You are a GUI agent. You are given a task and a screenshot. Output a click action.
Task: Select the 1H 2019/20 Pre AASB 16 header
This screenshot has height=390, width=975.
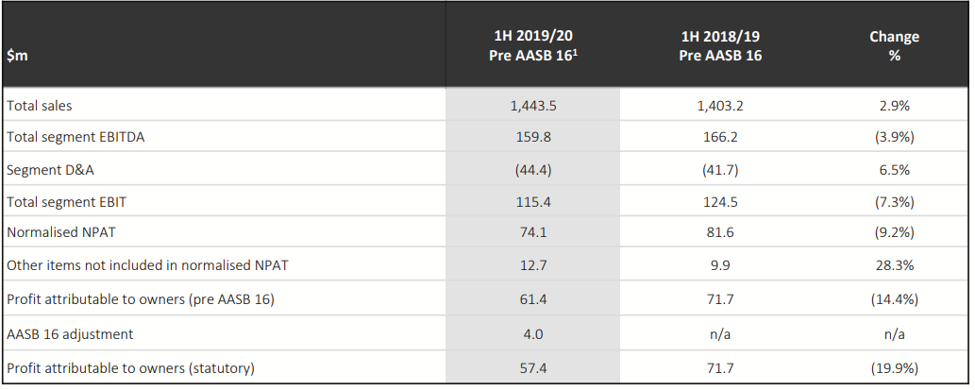533,46
